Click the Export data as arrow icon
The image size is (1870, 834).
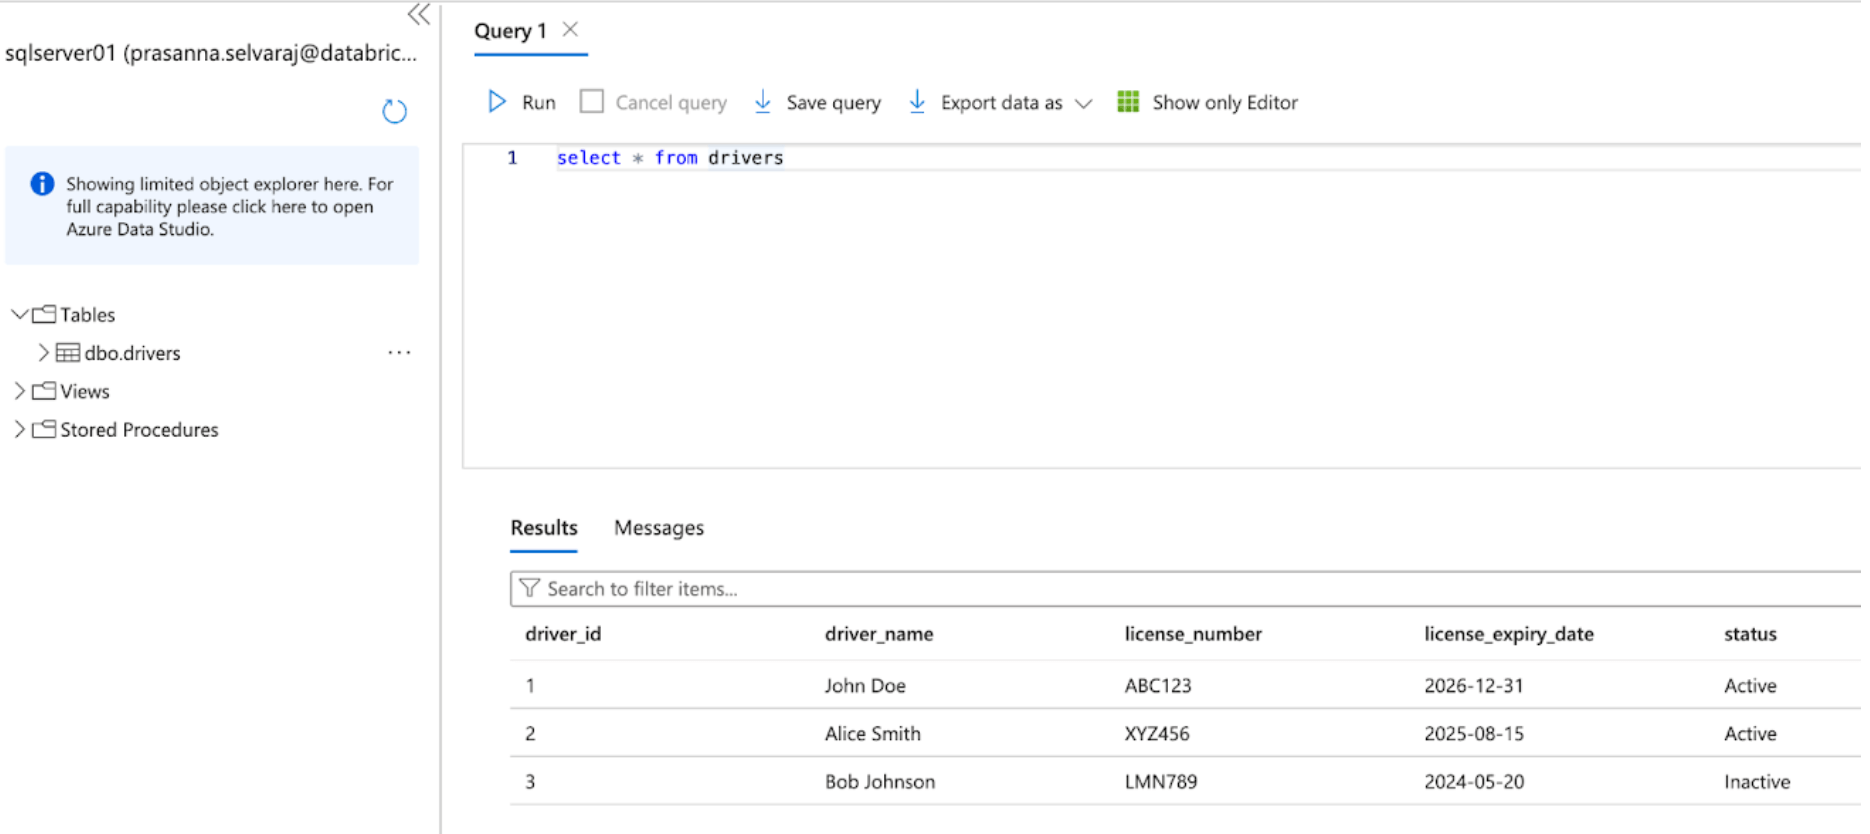[x=917, y=102]
